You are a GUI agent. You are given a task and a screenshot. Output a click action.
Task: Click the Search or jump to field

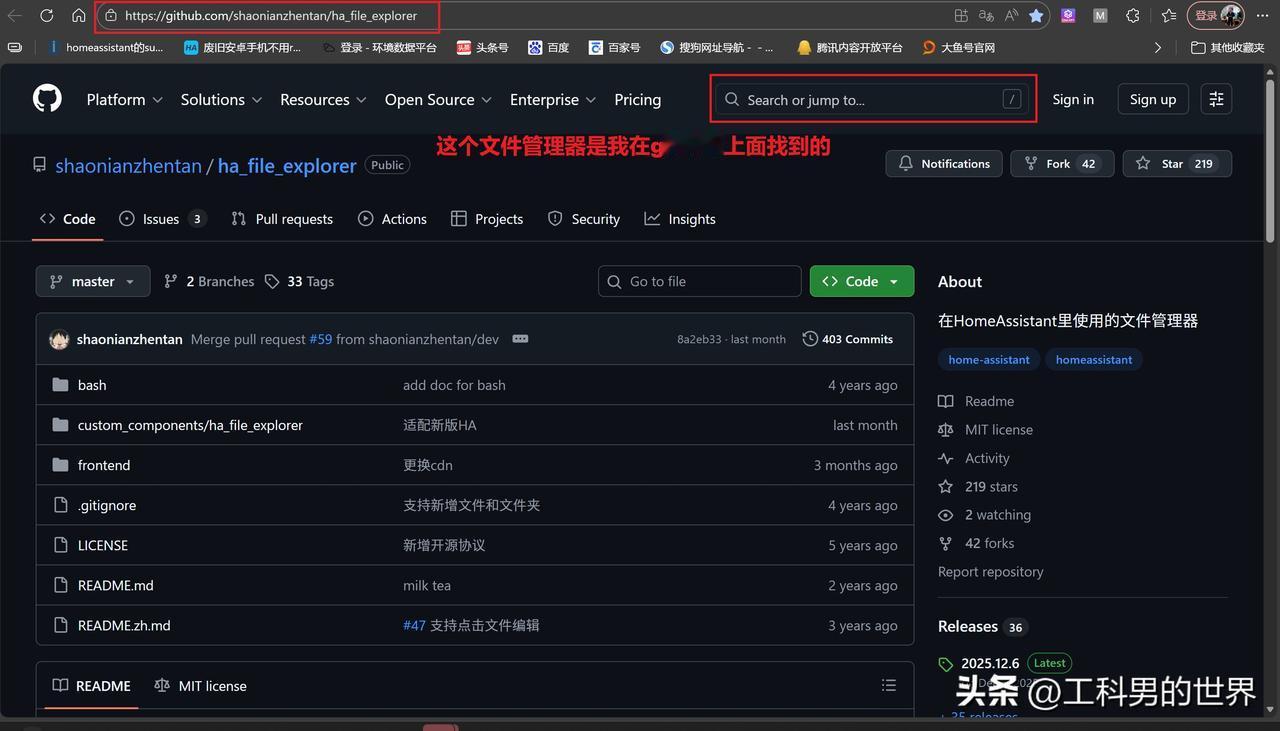point(873,99)
